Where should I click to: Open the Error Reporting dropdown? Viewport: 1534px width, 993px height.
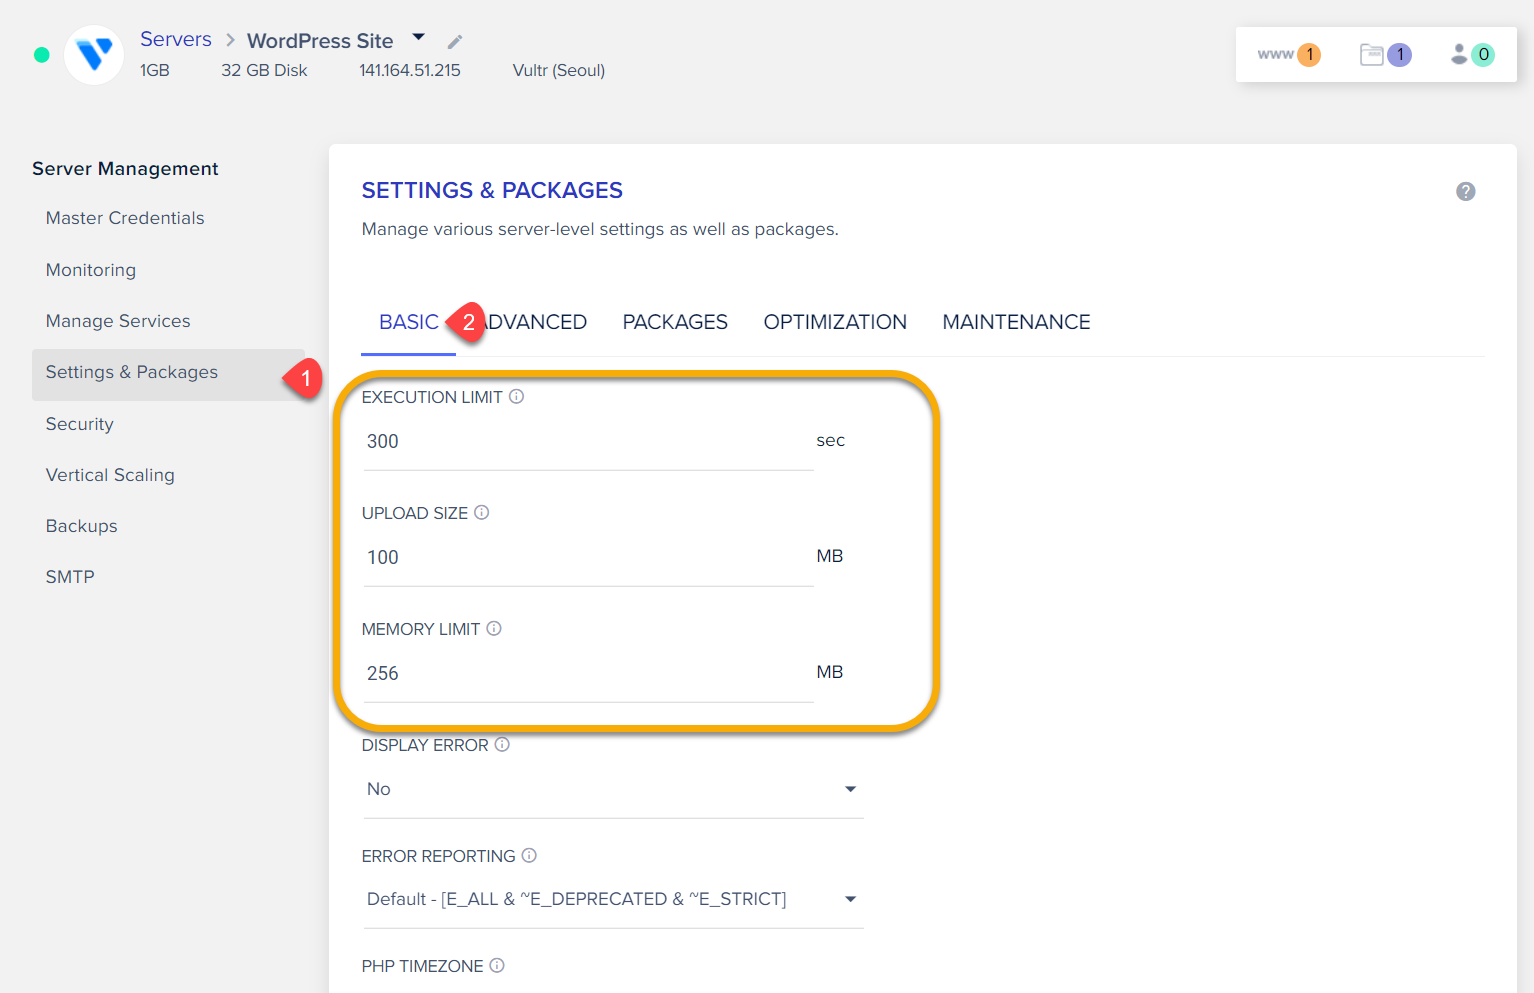pos(850,899)
